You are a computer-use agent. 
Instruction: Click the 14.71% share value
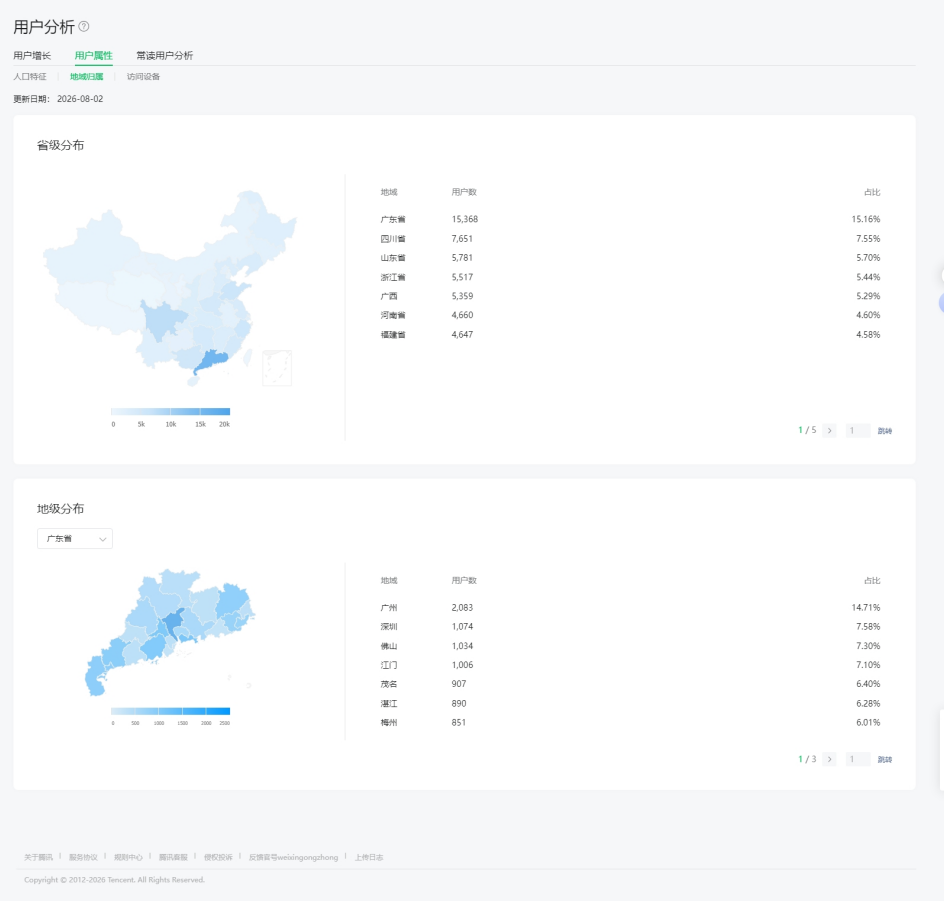point(866,607)
